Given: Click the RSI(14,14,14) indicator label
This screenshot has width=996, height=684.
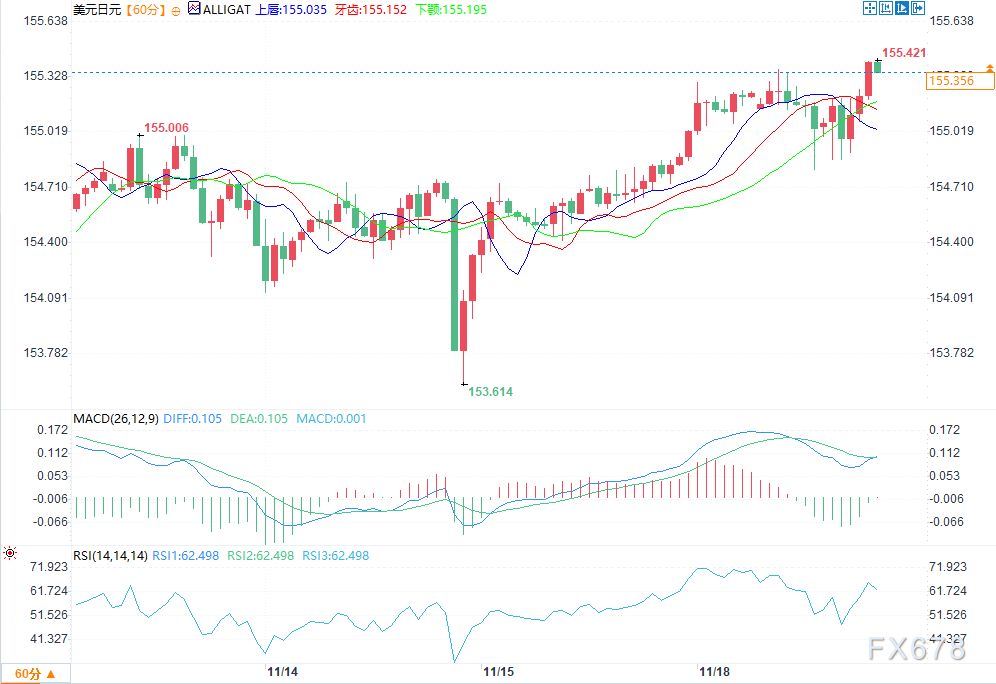Looking at the screenshot, I should [x=111, y=555].
